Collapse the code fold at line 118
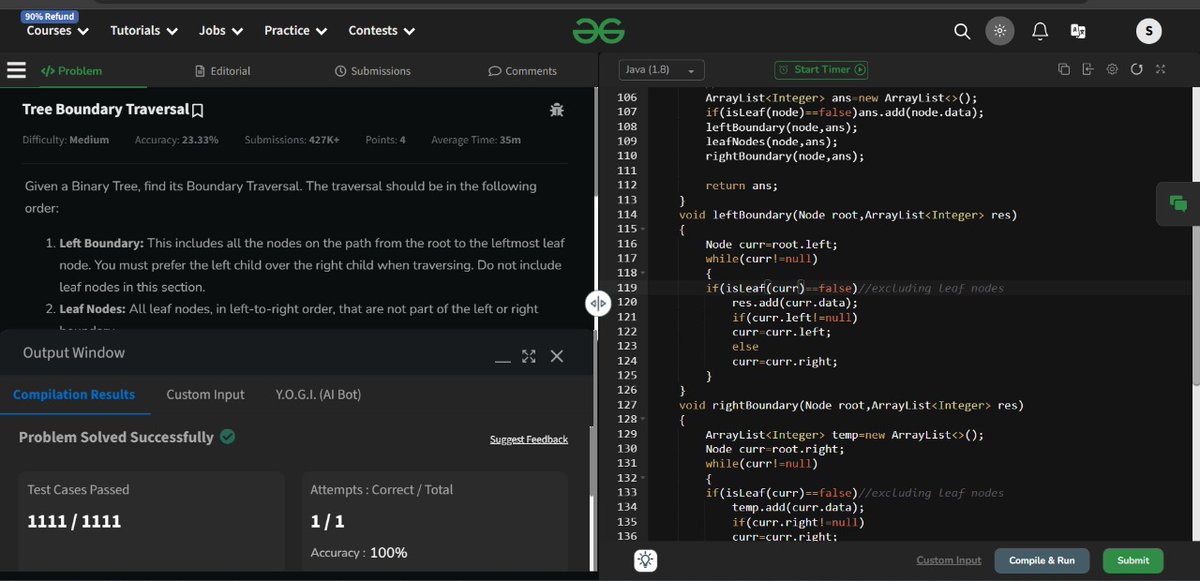 click(643, 273)
